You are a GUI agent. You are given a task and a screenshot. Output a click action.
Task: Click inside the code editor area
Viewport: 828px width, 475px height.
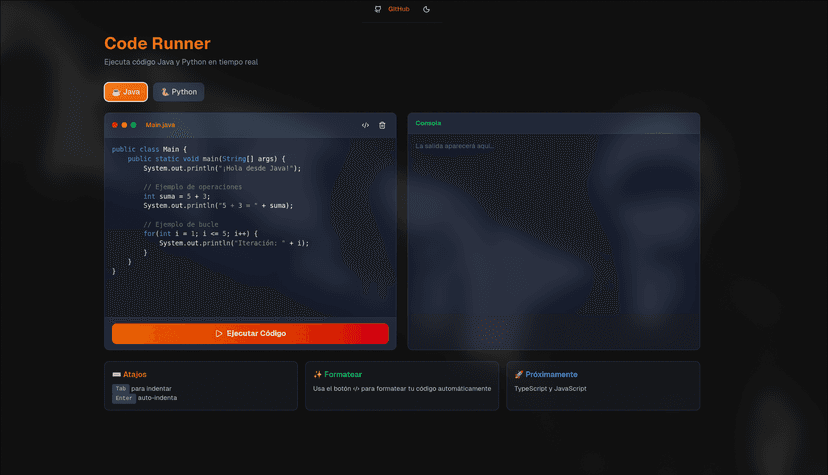click(x=250, y=227)
